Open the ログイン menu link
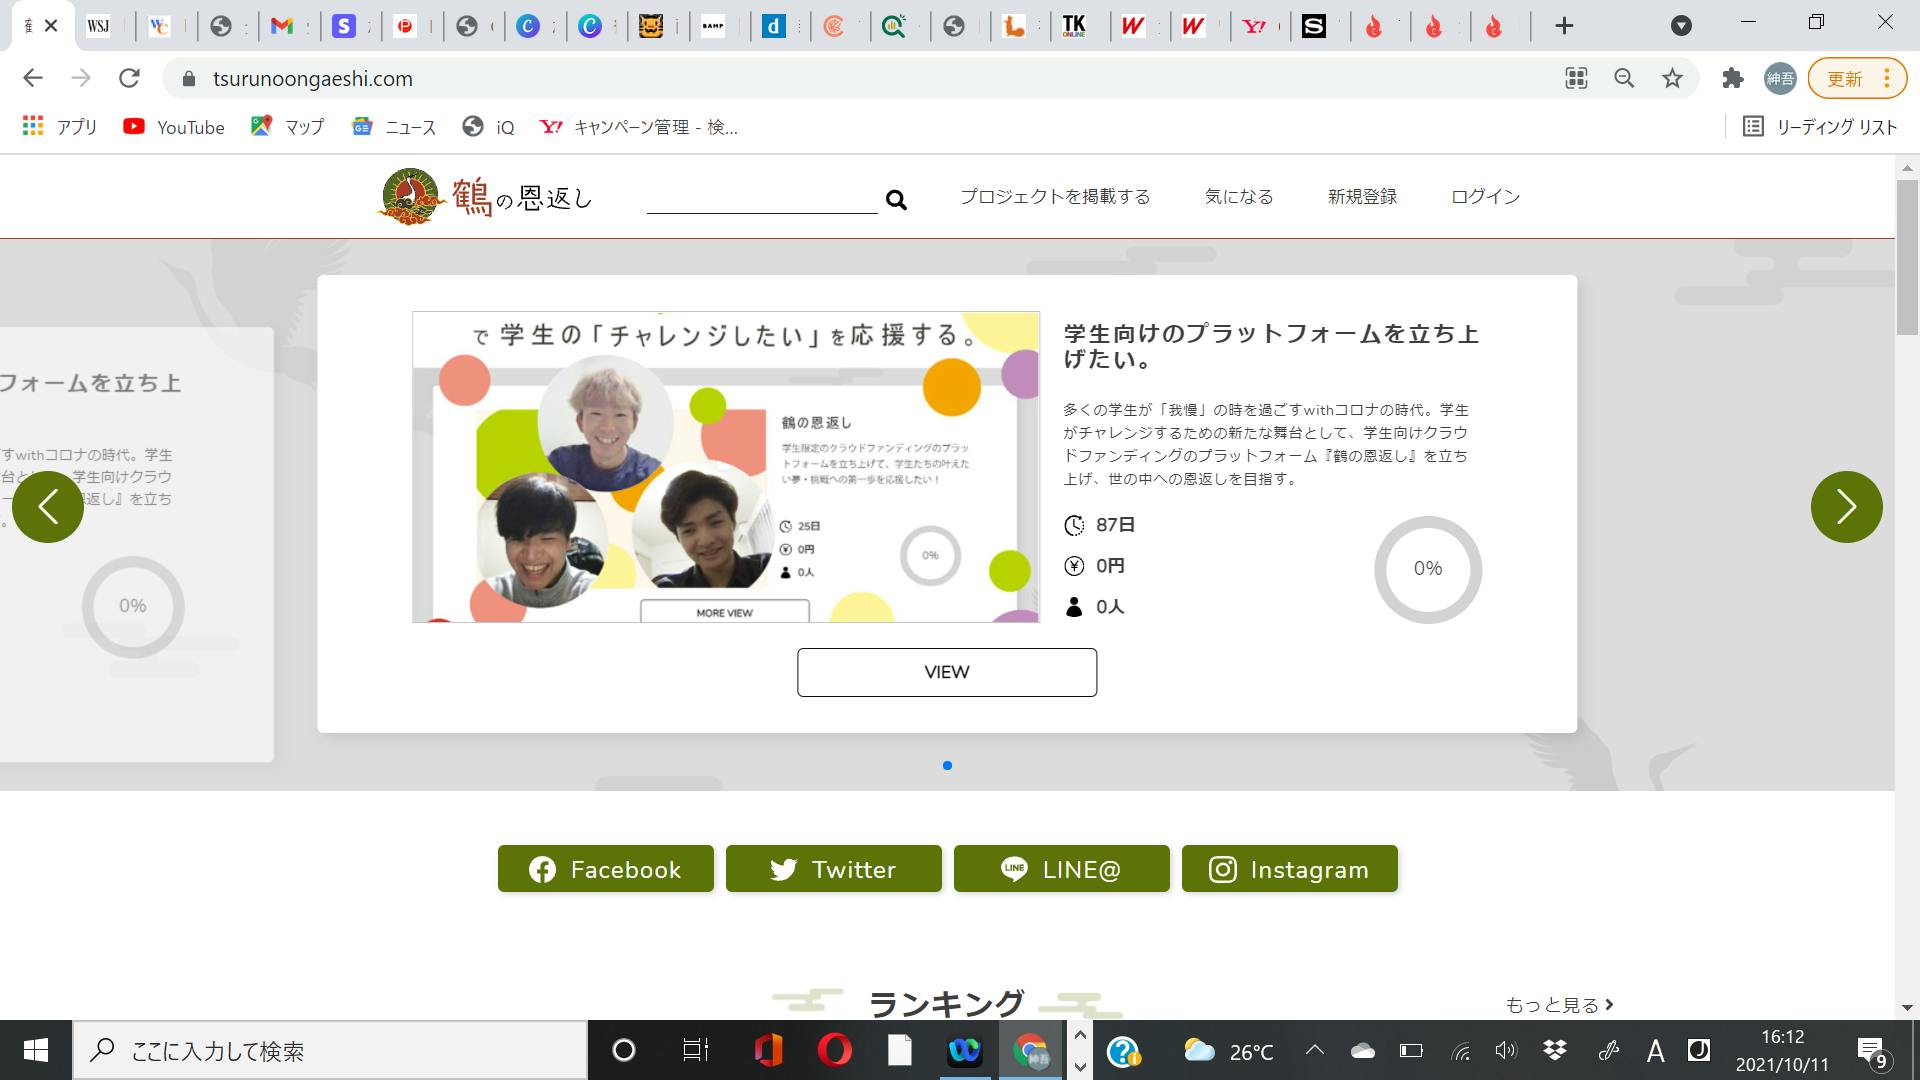The image size is (1920, 1080). 1485,197
